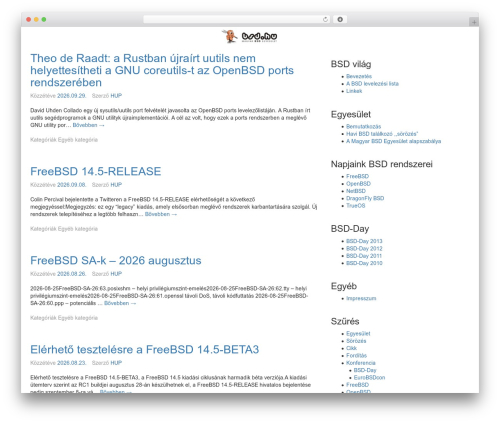500x423 pixels.
Task: Click the BSD-Day sidebar heading
Action: click(350, 229)
